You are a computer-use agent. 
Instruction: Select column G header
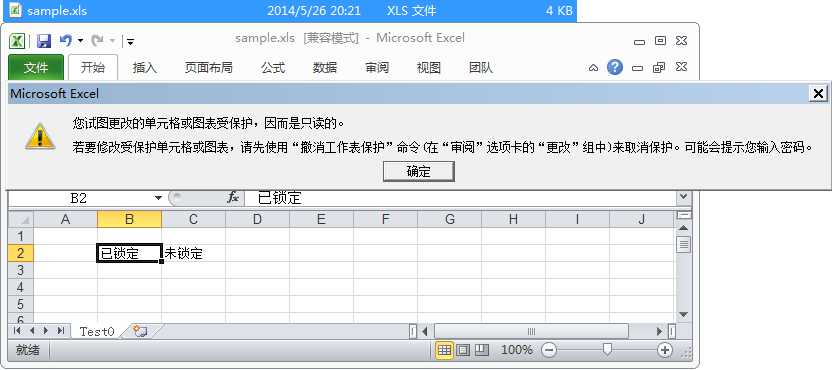pos(449,219)
